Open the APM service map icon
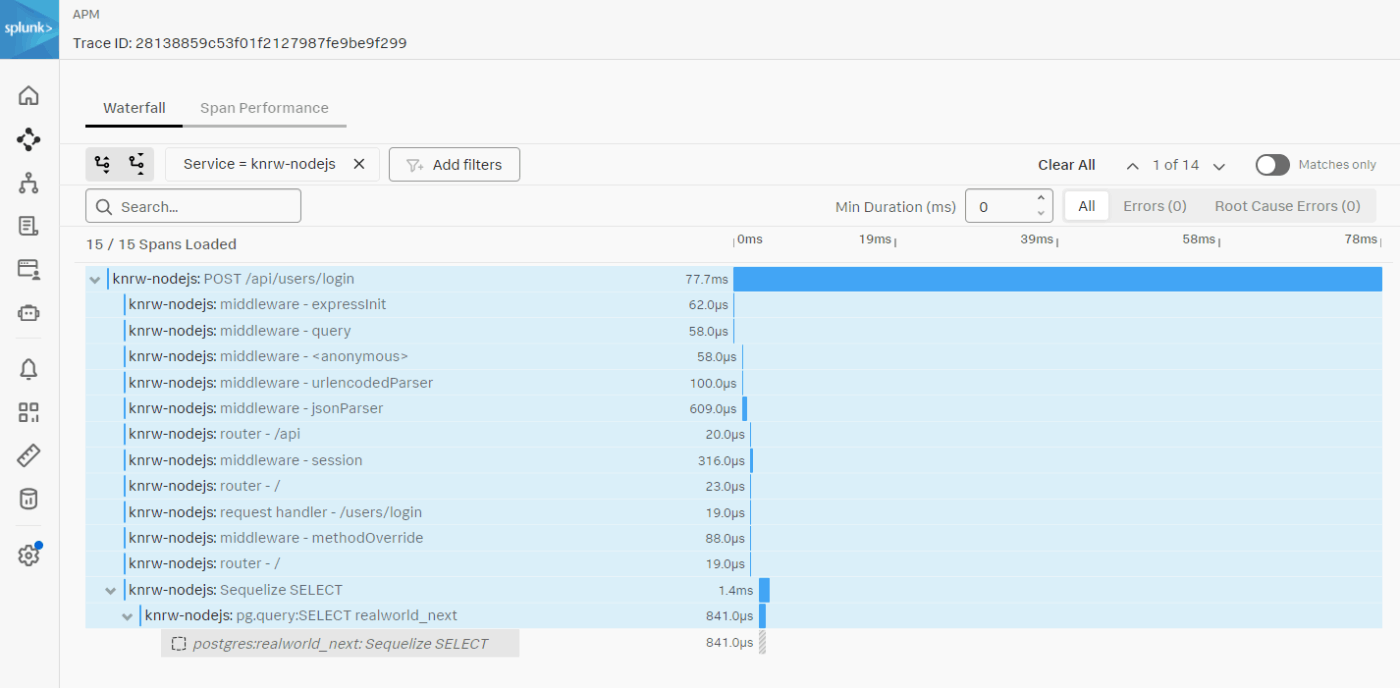 tap(29, 139)
